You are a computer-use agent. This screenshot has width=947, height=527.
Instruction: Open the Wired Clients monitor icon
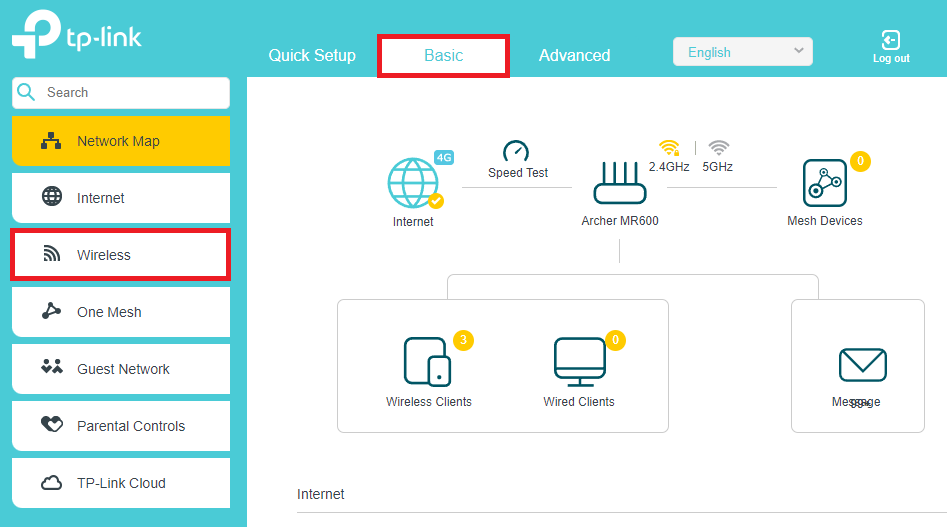click(x=580, y=362)
